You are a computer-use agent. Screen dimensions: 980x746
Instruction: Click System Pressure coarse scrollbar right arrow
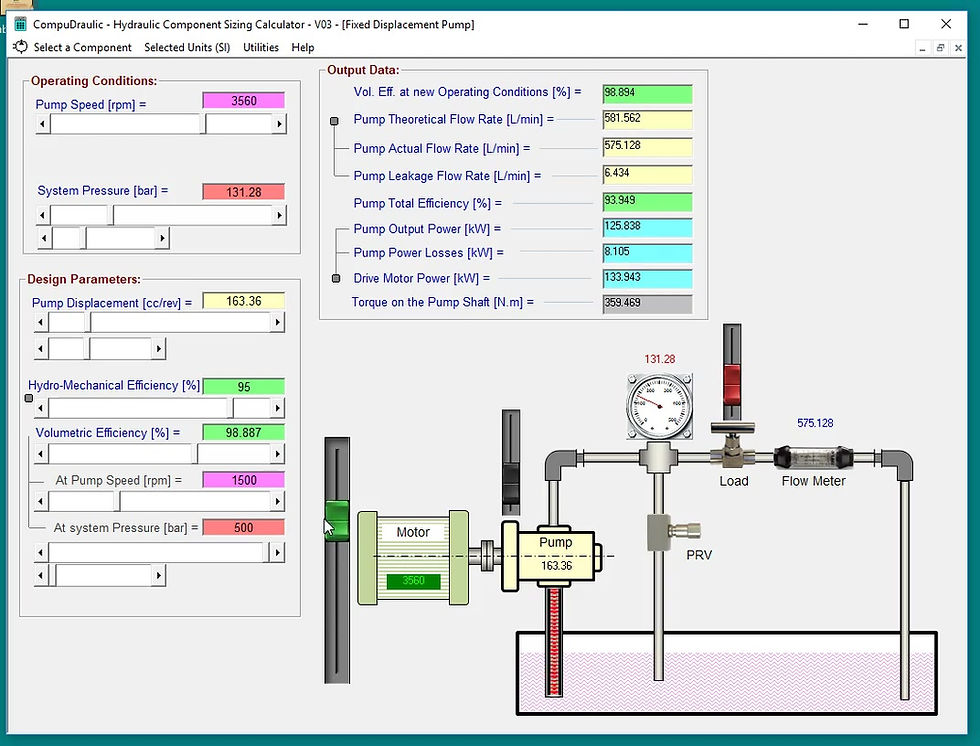point(279,216)
